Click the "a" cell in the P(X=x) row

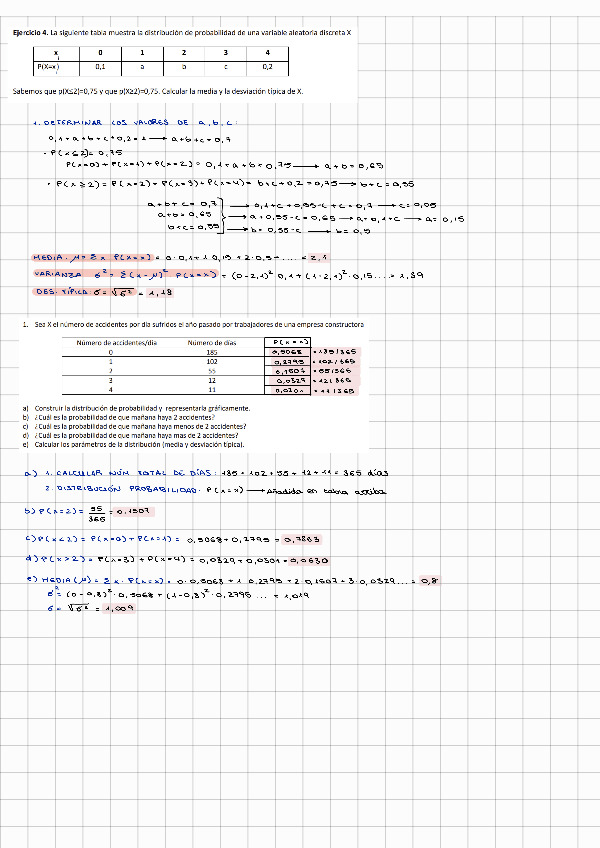[x=142, y=67]
